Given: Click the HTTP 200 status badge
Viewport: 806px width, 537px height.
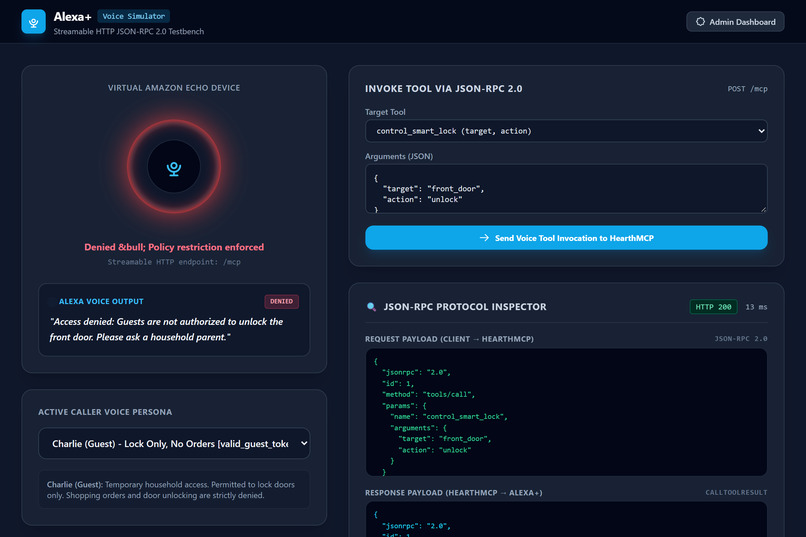Looking at the screenshot, I should pos(713,307).
